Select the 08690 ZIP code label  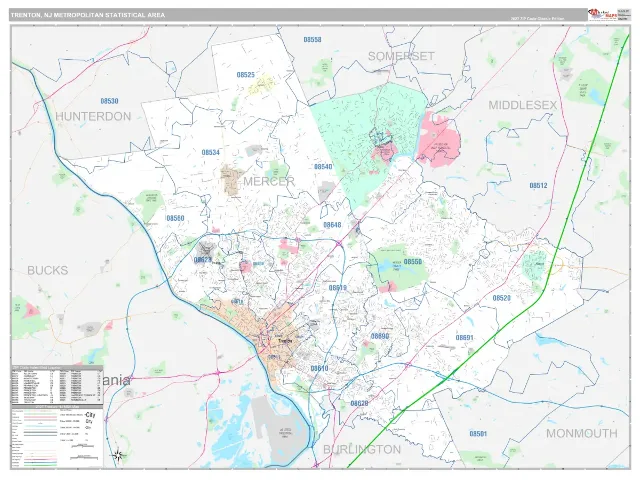pos(380,336)
